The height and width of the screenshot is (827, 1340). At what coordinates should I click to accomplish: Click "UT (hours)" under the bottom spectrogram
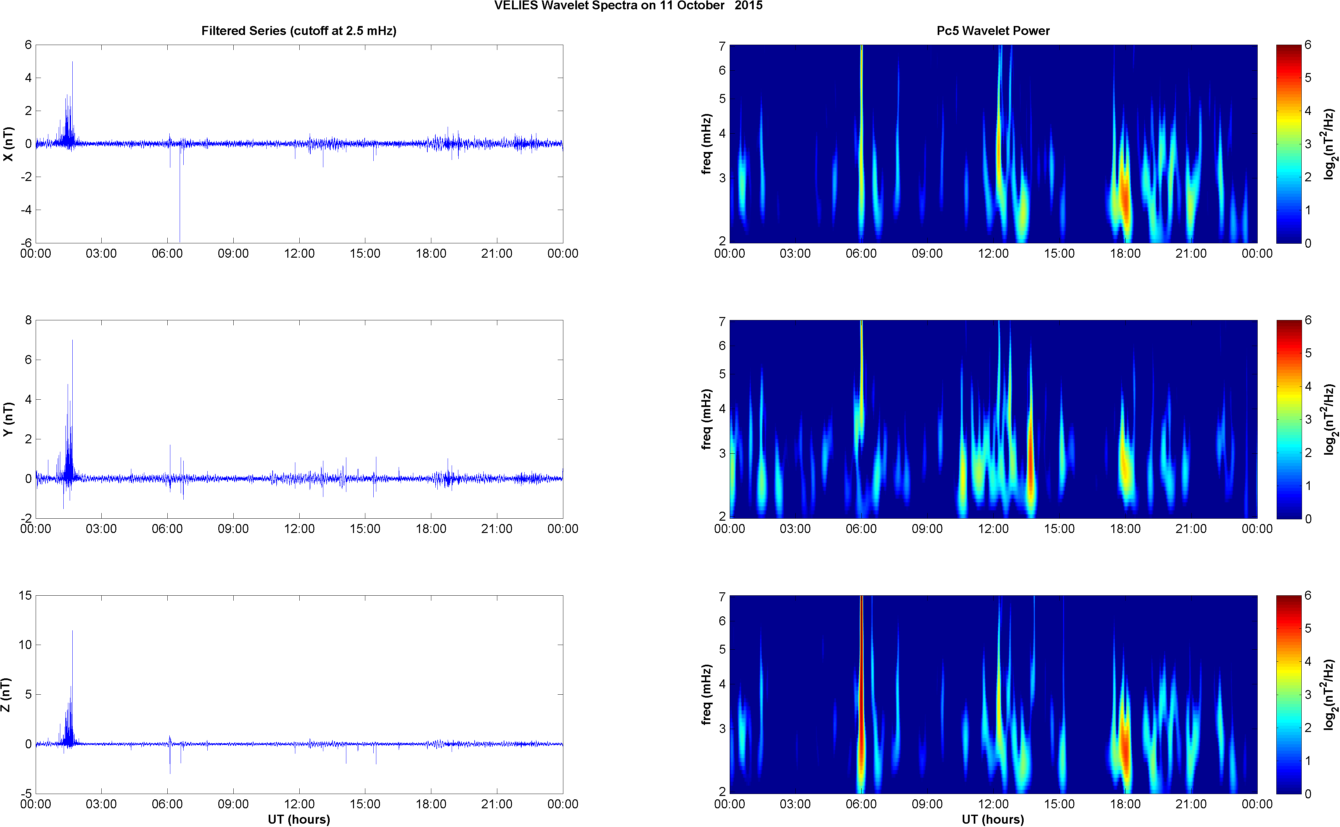point(993,819)
